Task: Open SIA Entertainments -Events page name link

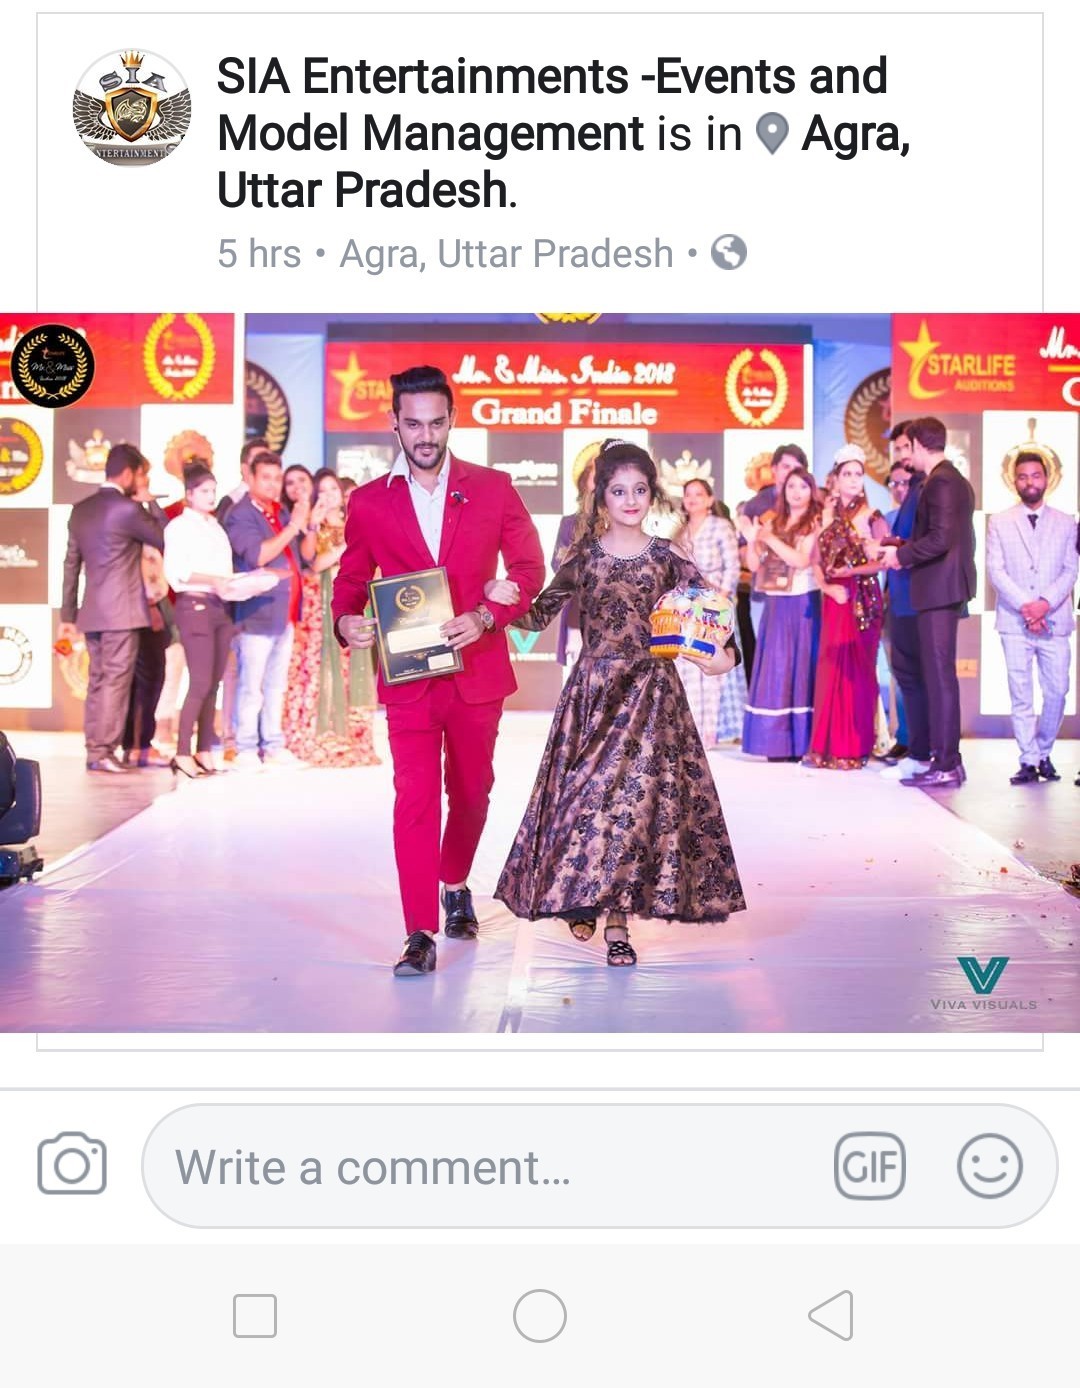Action: coord(552,105)
